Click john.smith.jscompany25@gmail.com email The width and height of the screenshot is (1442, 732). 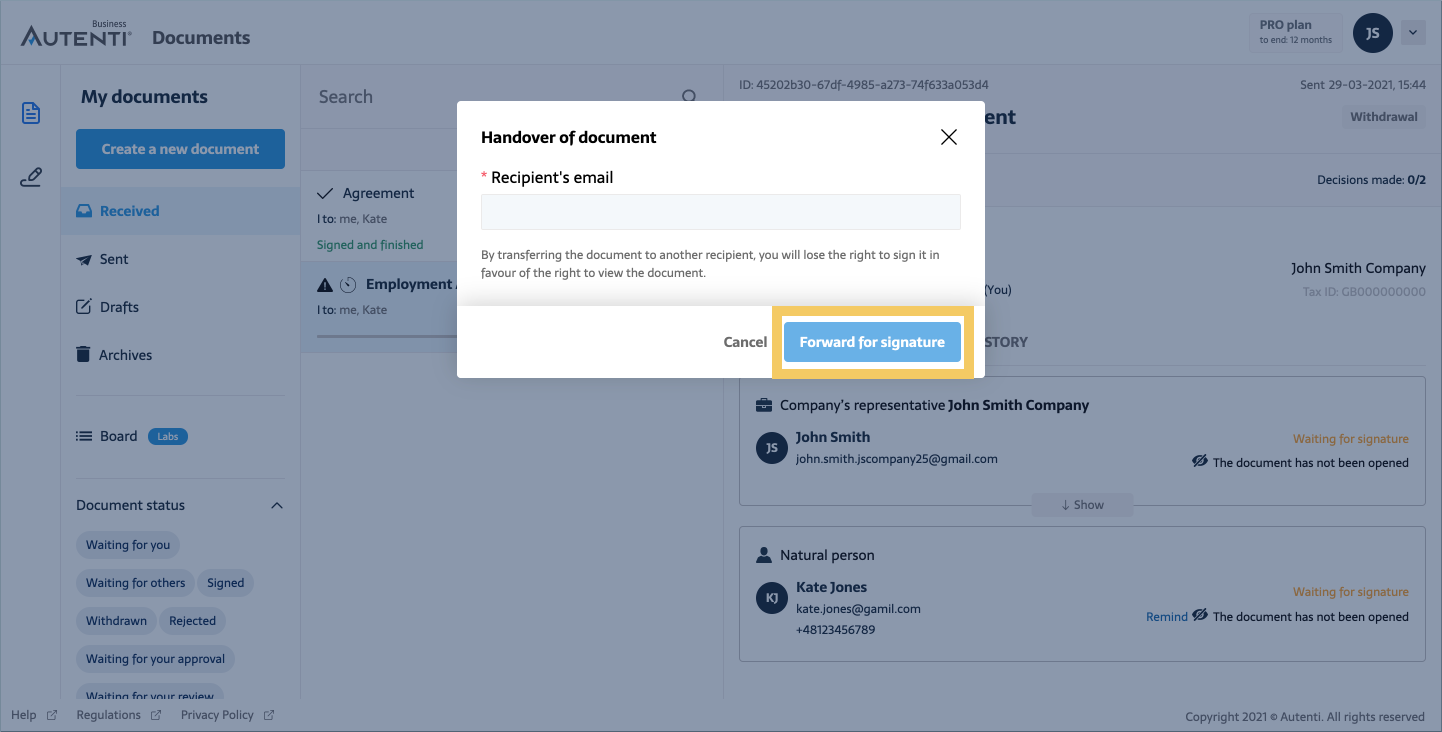(x=896, y=459)
